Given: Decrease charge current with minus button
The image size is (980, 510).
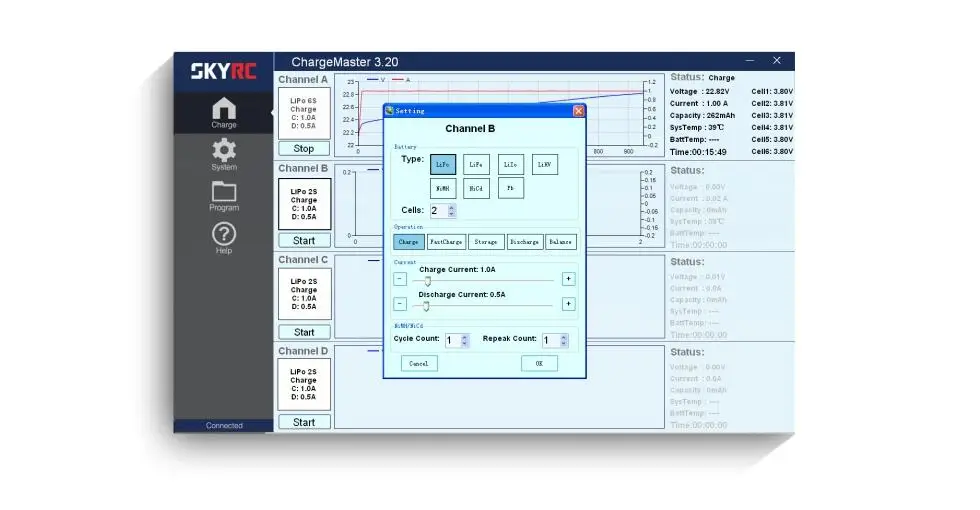Looking at the screenshot, I should (400, 279).
